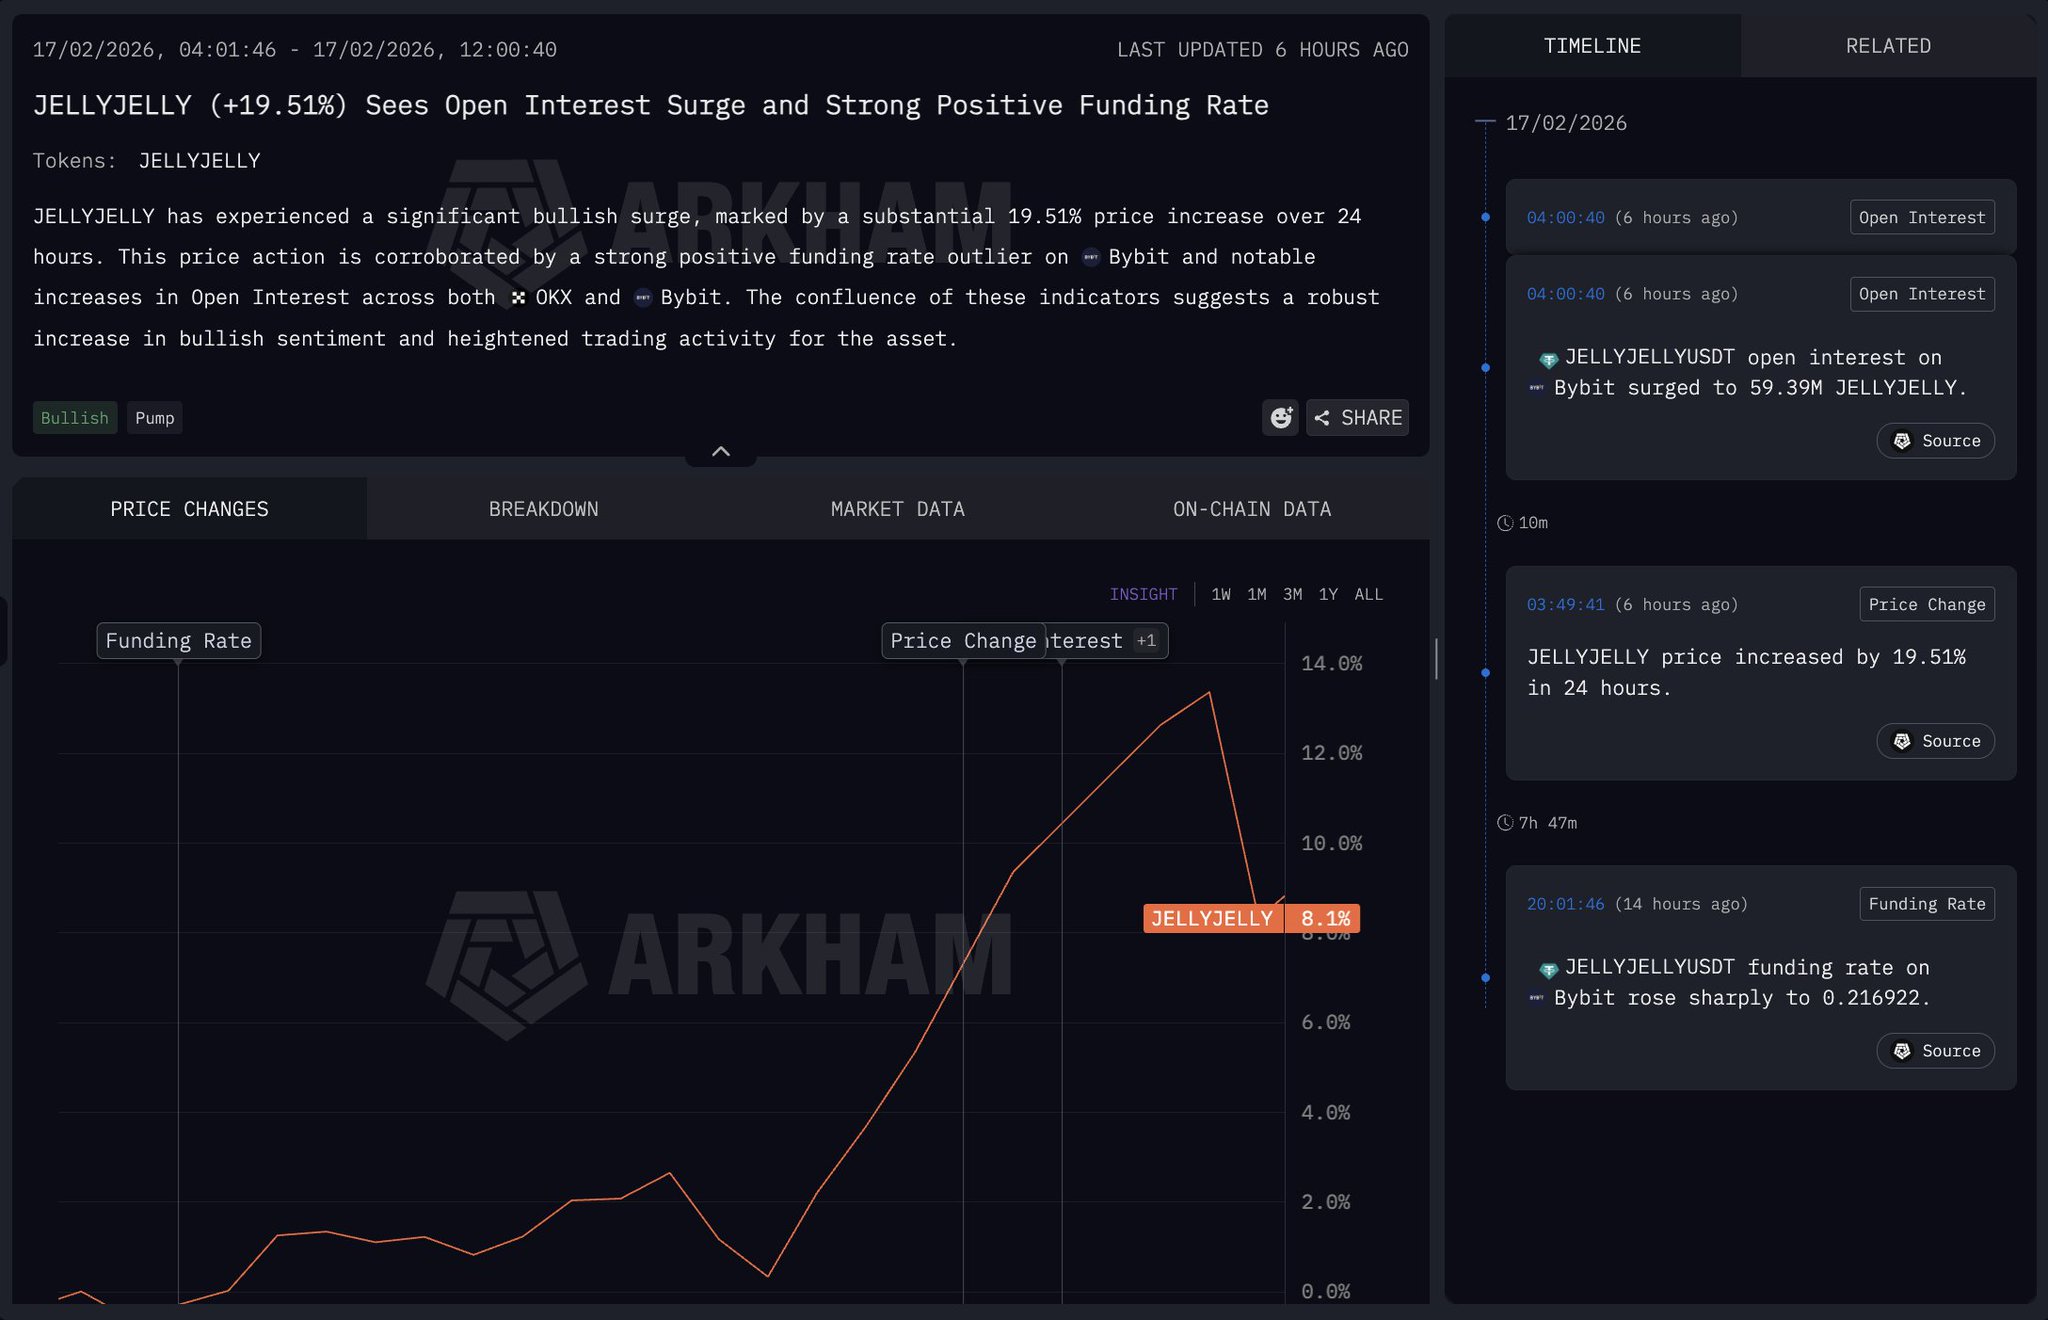Click the JELLYJELLYUSDT token icon in open interest card
Viewport: 2048px width, 1320px height.
[1548, 359]
